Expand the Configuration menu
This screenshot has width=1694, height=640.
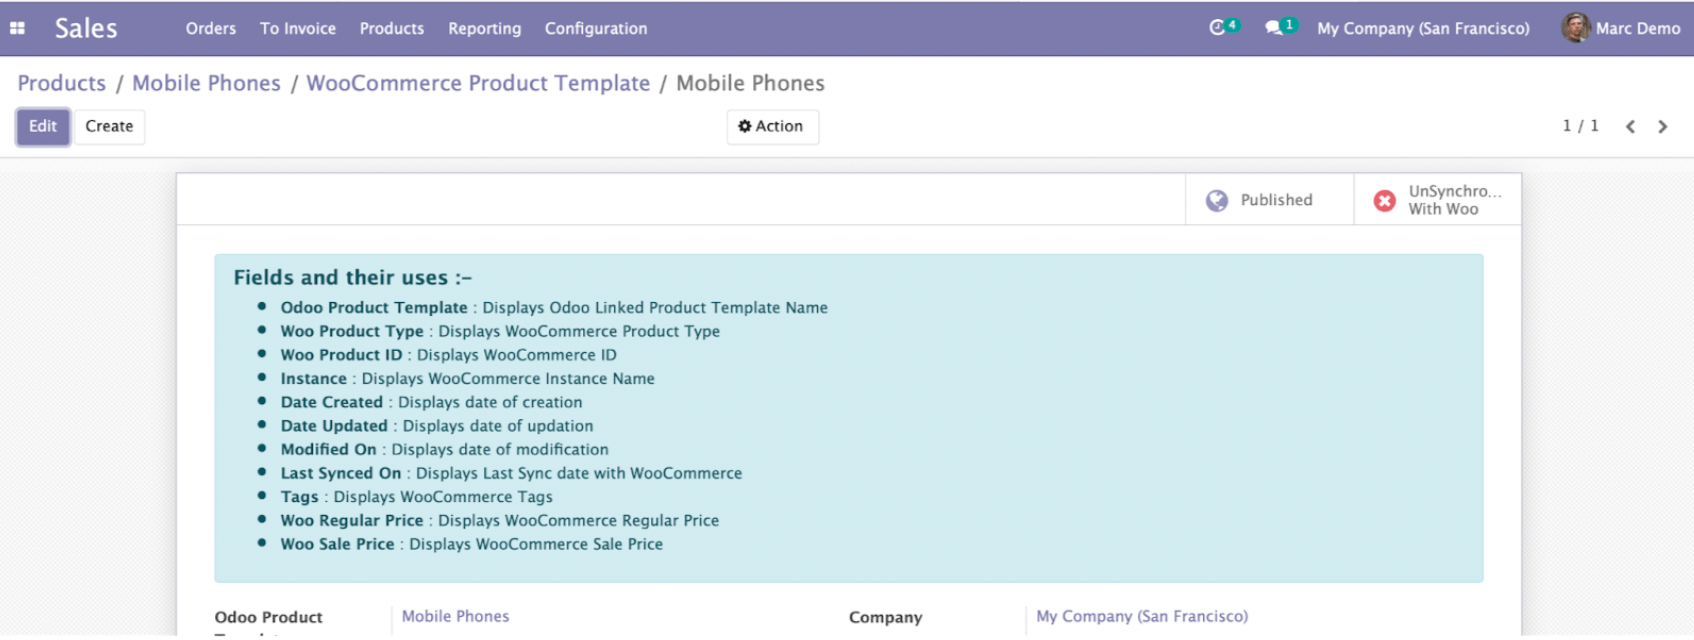(595, 29)
